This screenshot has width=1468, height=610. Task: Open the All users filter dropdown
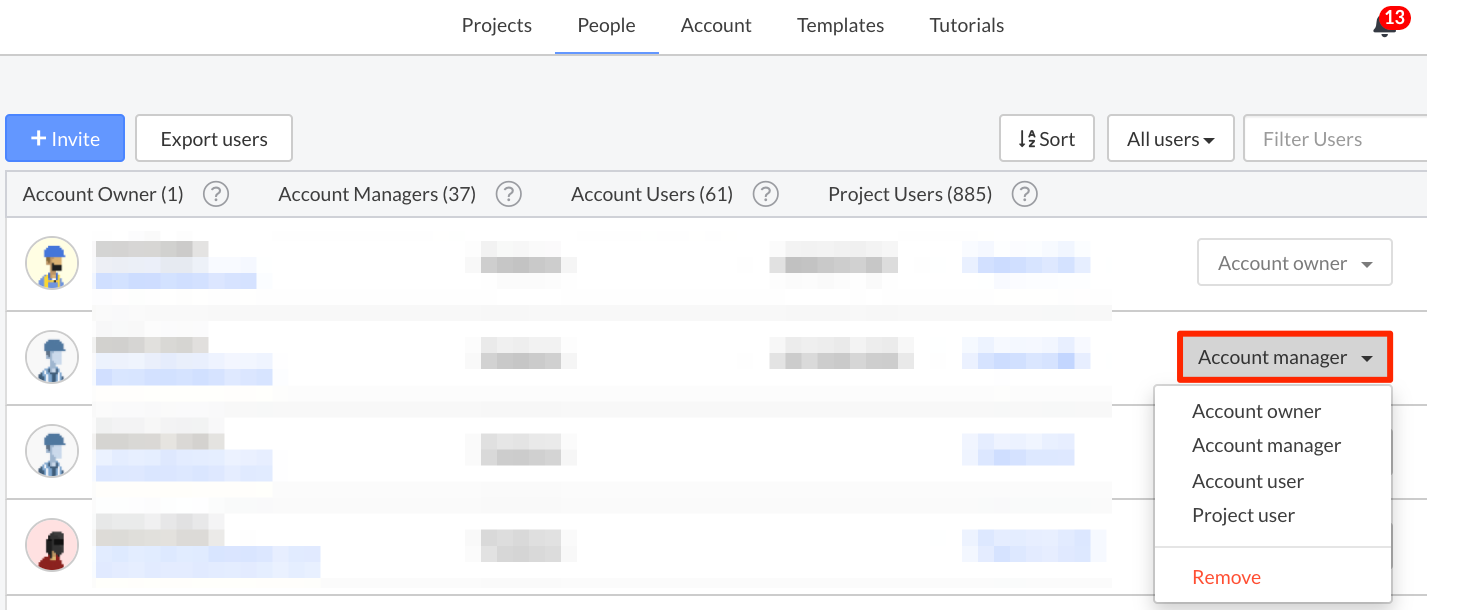coord(1170,139)
